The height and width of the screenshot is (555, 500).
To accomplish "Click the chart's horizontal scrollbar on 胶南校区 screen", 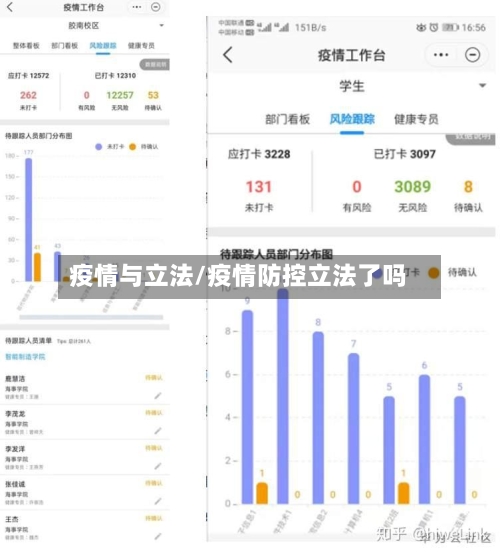I will pos(91,317).
